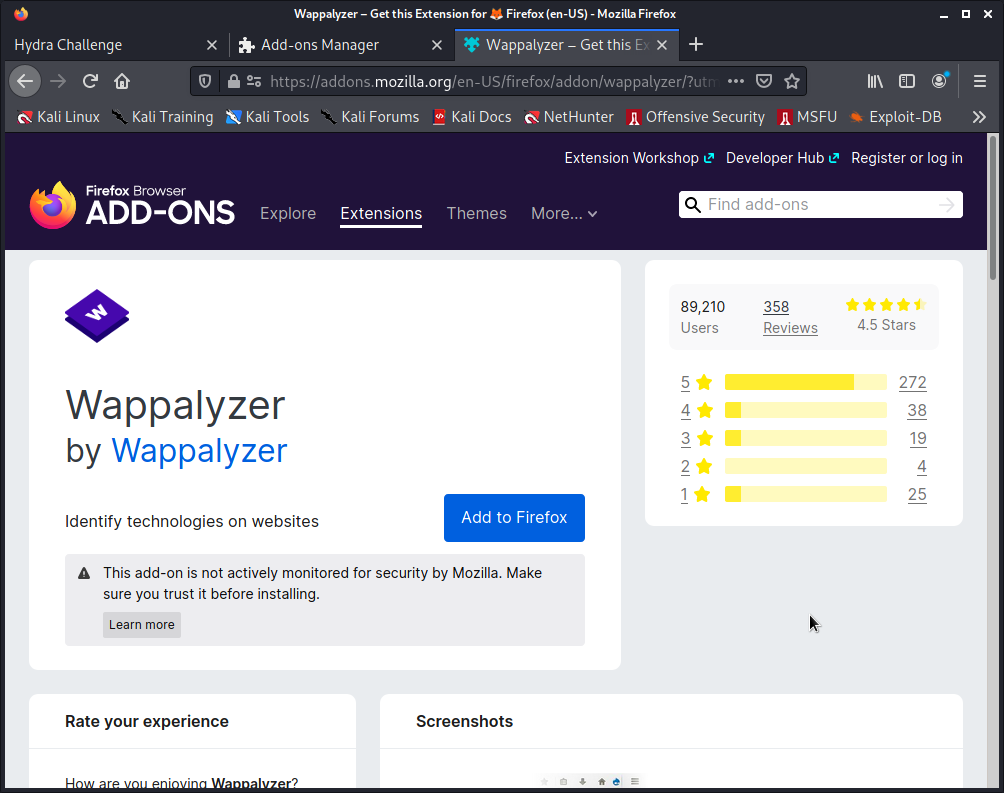This screenshot has height=793, width=1004.
Task: Open the Firefox Account menu
Action: [x=939, y=81]
